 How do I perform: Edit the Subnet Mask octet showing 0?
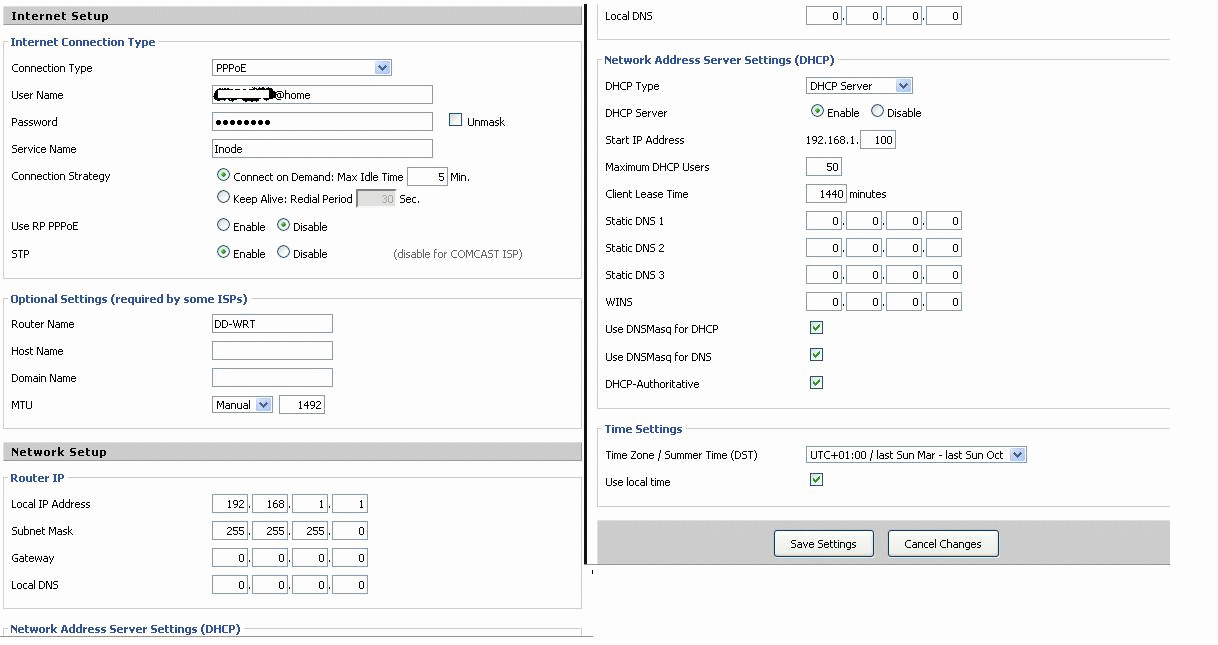pyautogui.click(x=350, y=531)
